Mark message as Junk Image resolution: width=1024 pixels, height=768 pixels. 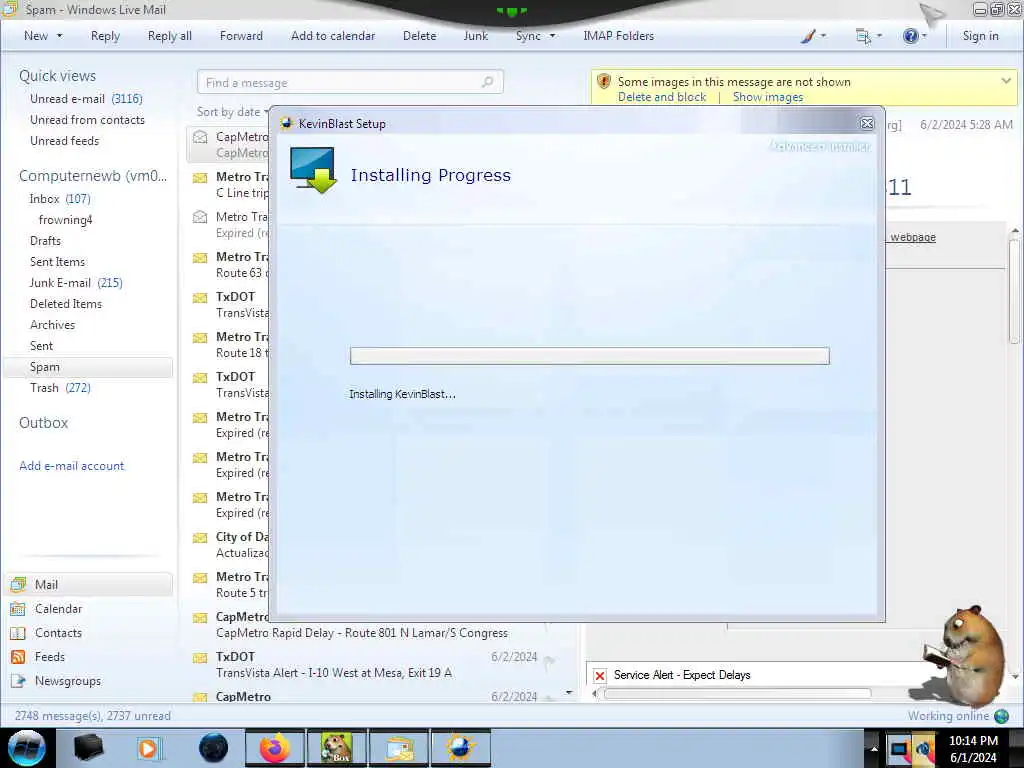tap(475, 36)
